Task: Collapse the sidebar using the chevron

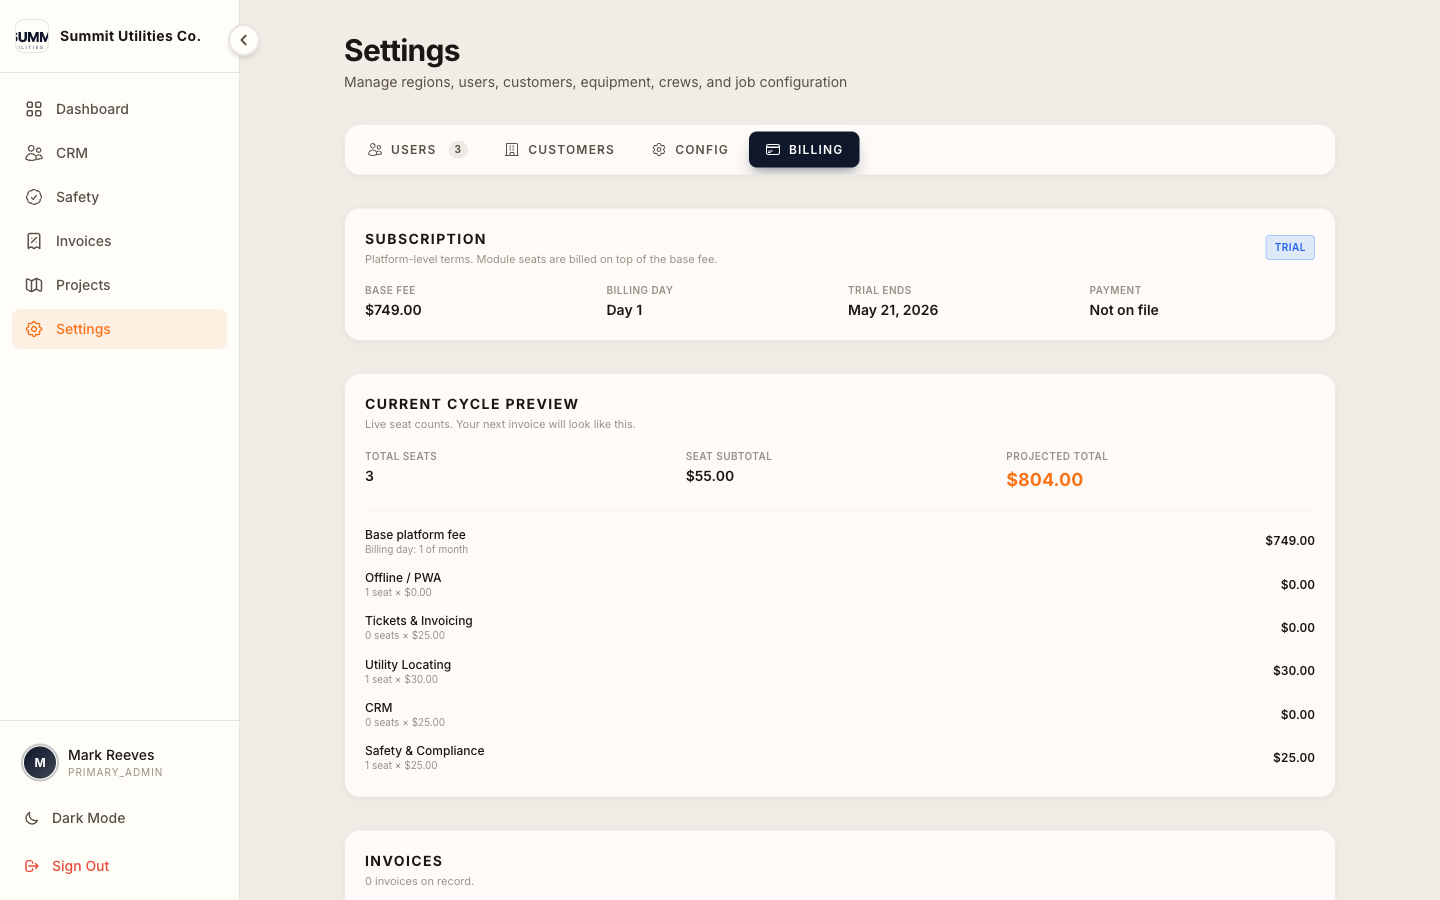Action: tap(243, 40)
